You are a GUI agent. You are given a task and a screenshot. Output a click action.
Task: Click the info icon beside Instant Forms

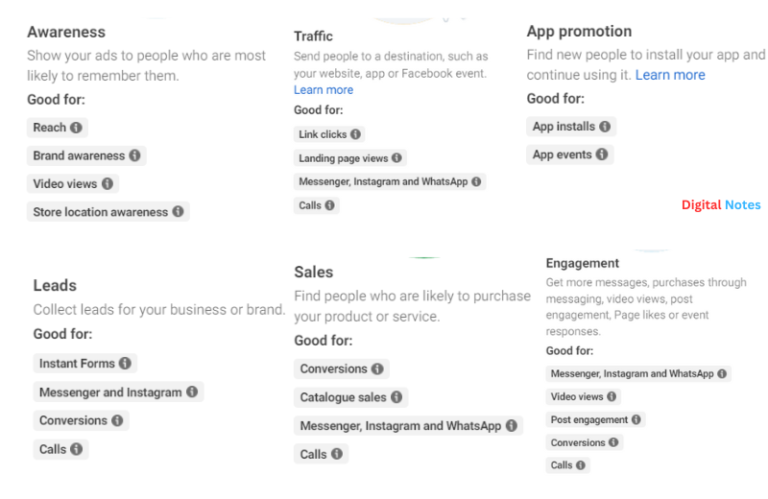[x=125, y=363]
